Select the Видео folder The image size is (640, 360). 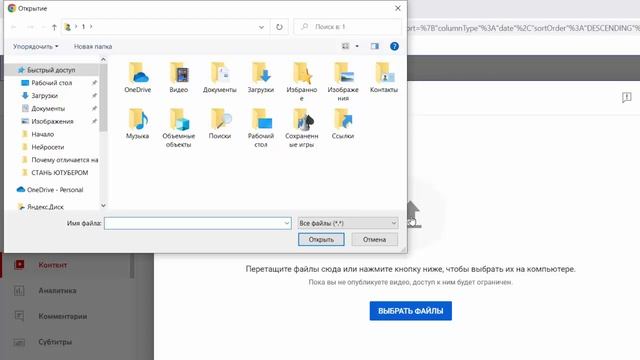[x=179, y=78]
